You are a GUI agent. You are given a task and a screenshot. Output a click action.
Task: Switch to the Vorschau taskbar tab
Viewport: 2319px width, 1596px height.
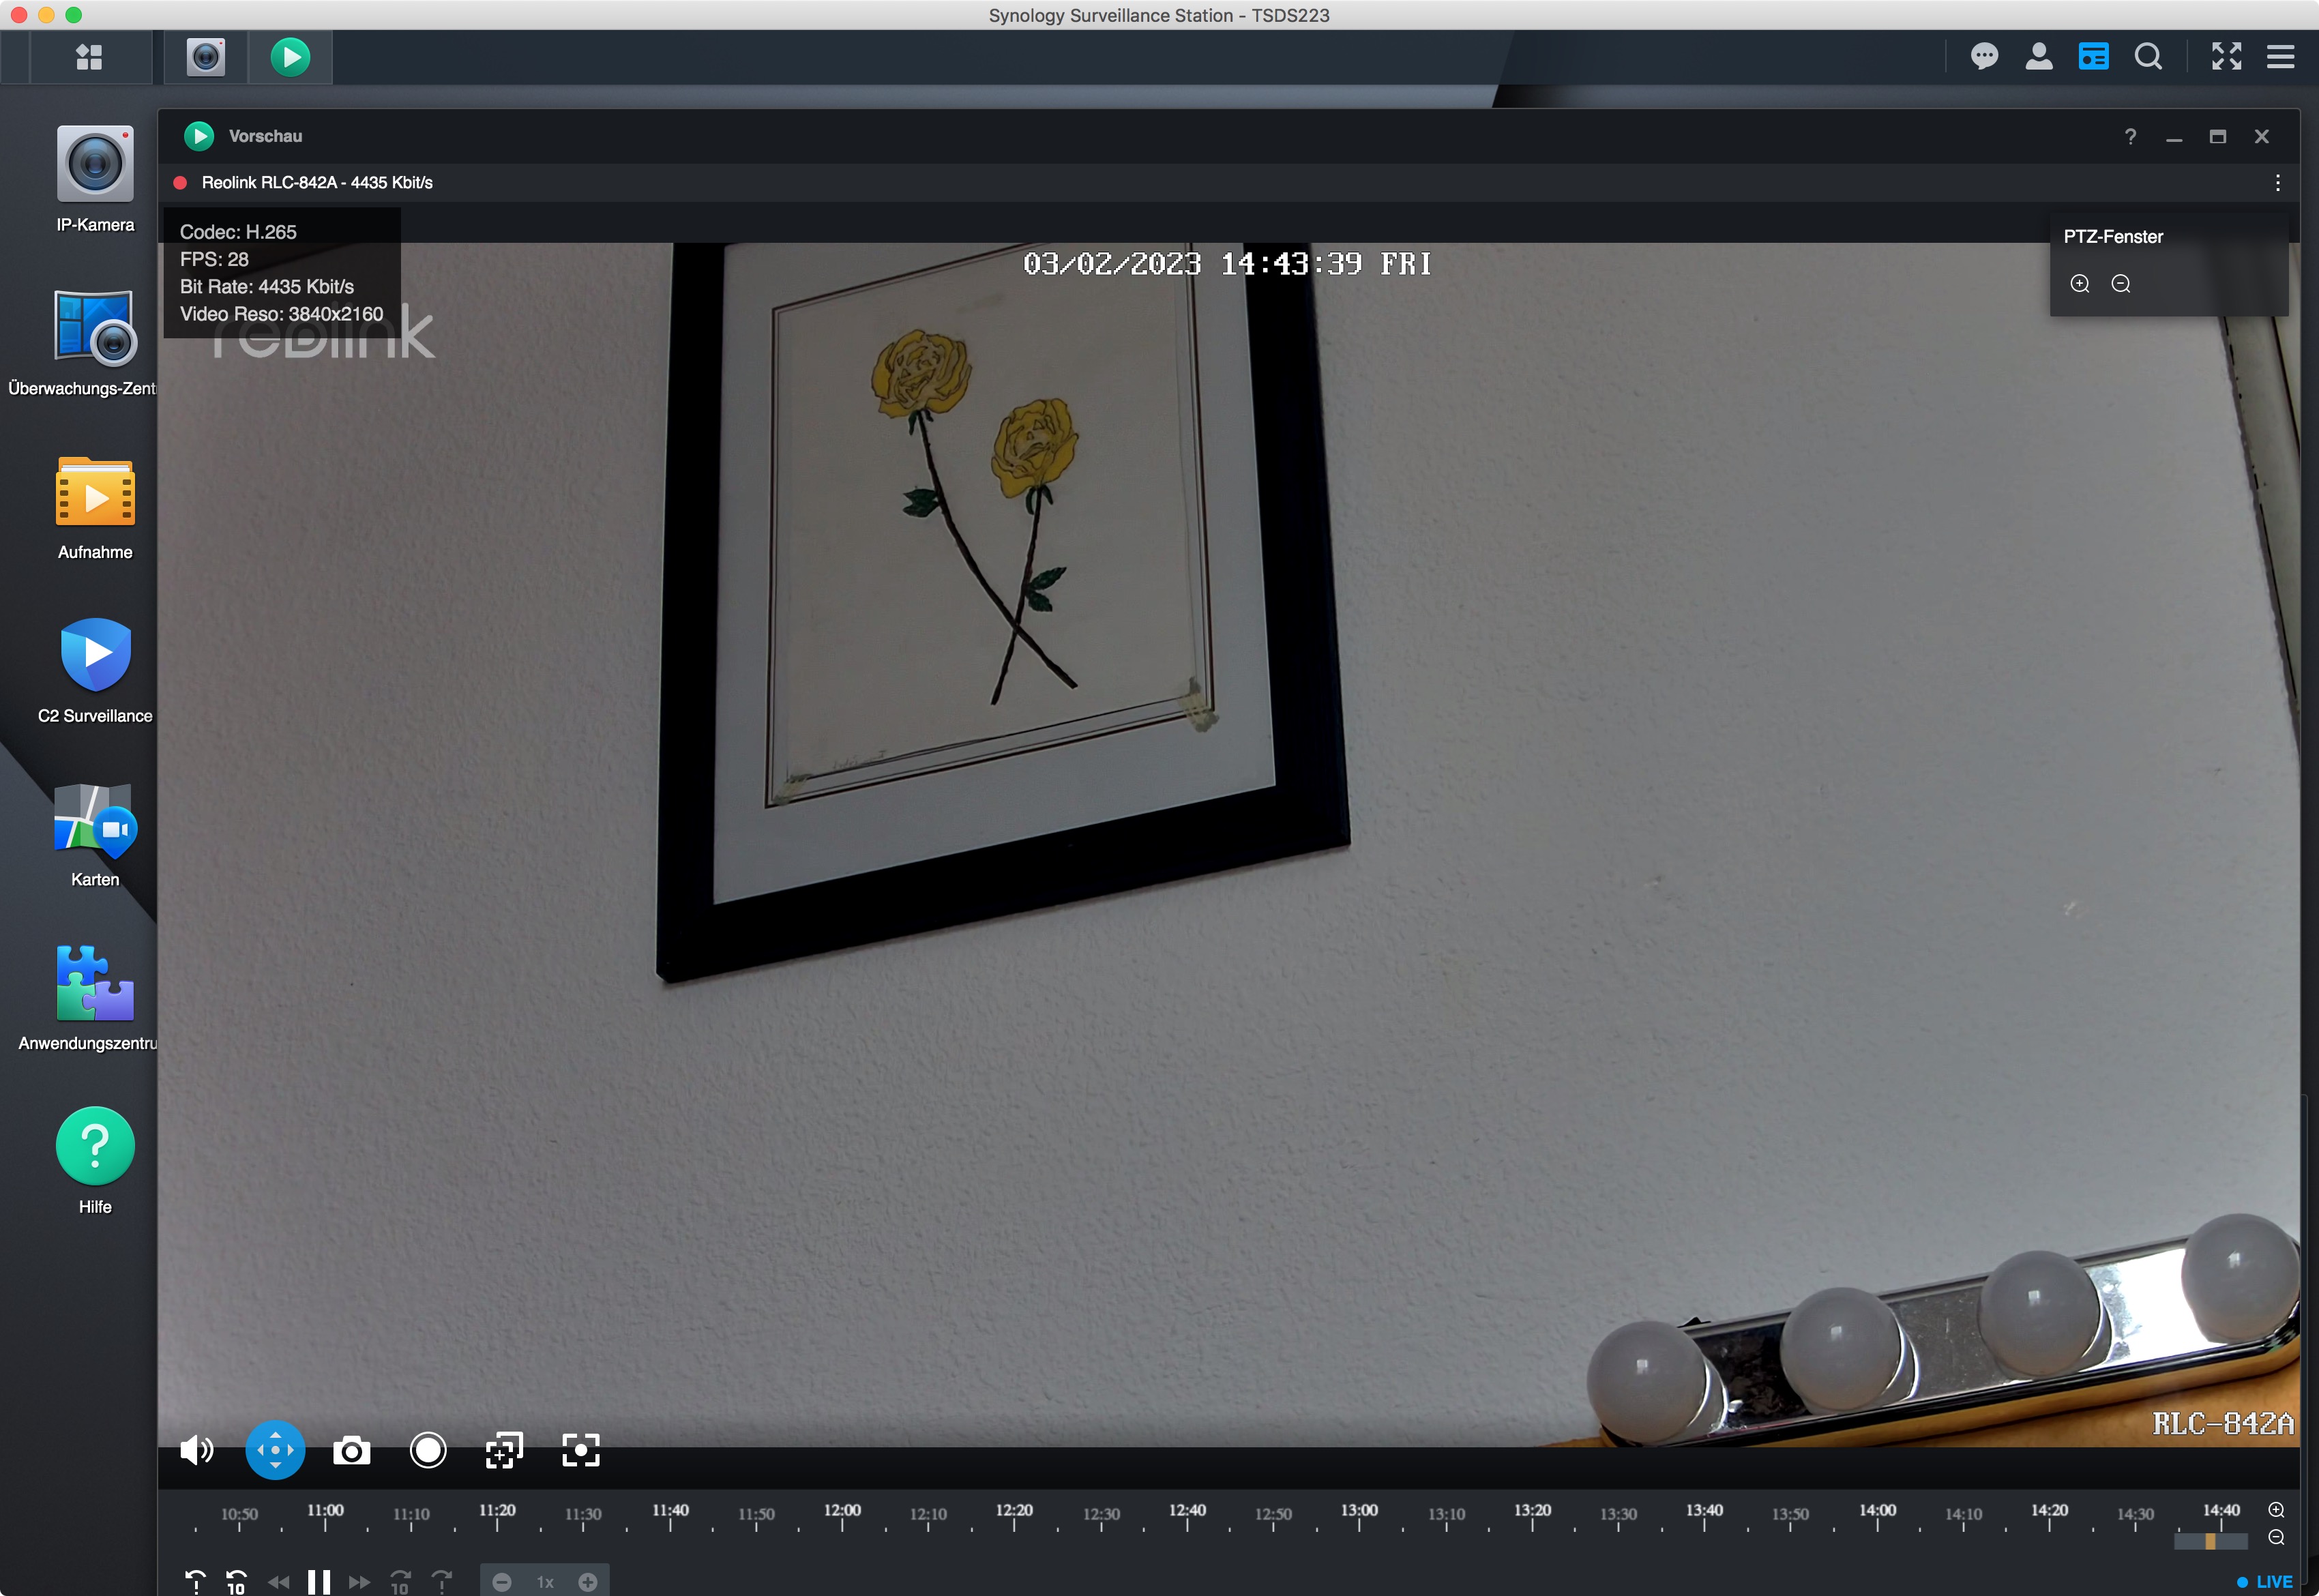click(290, 57)
